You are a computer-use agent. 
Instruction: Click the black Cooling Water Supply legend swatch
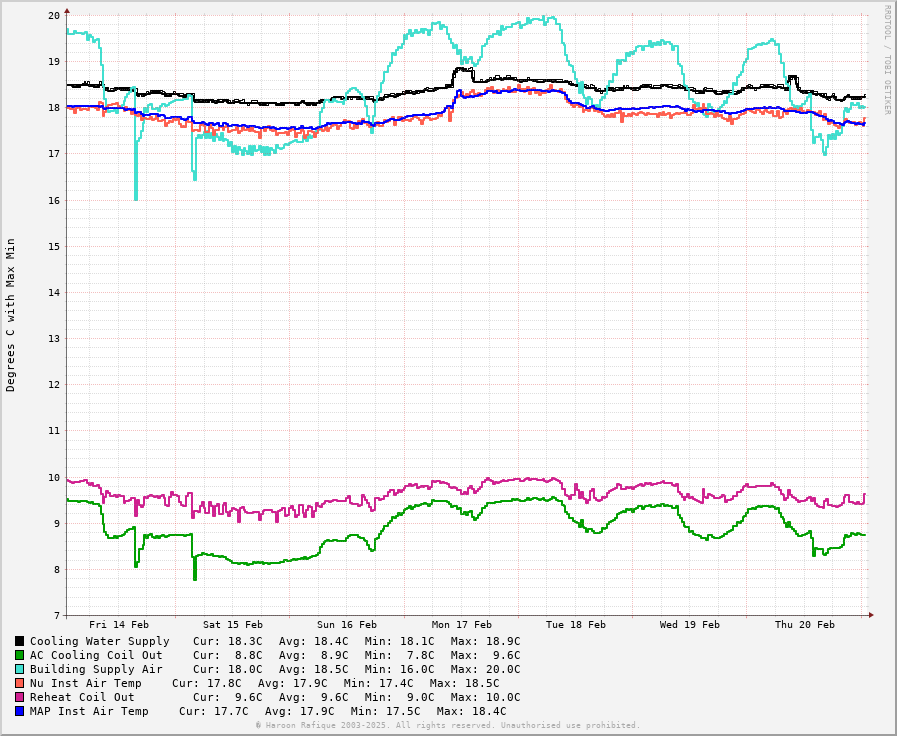[x=19, y=641]
